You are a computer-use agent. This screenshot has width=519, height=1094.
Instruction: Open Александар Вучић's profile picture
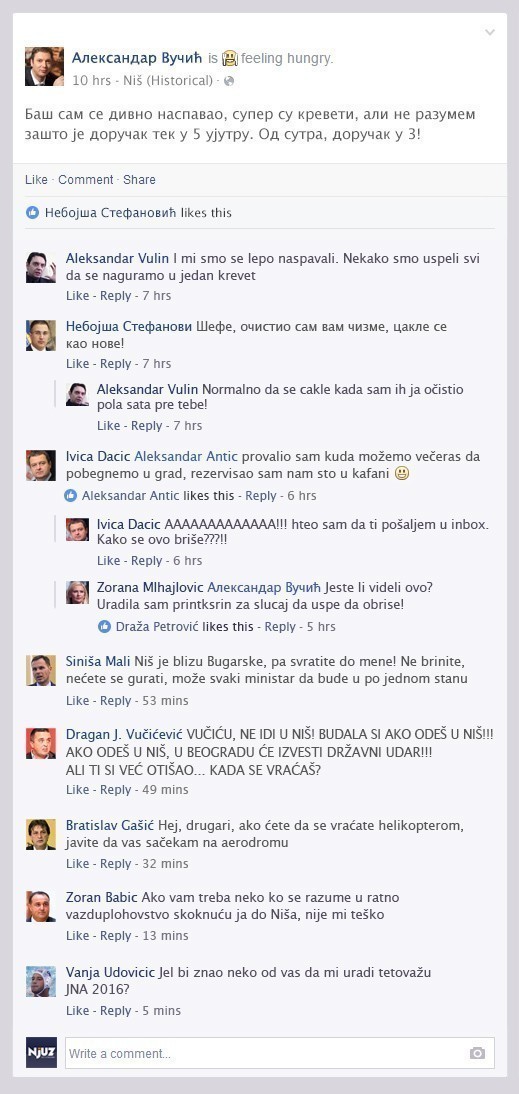44,66
